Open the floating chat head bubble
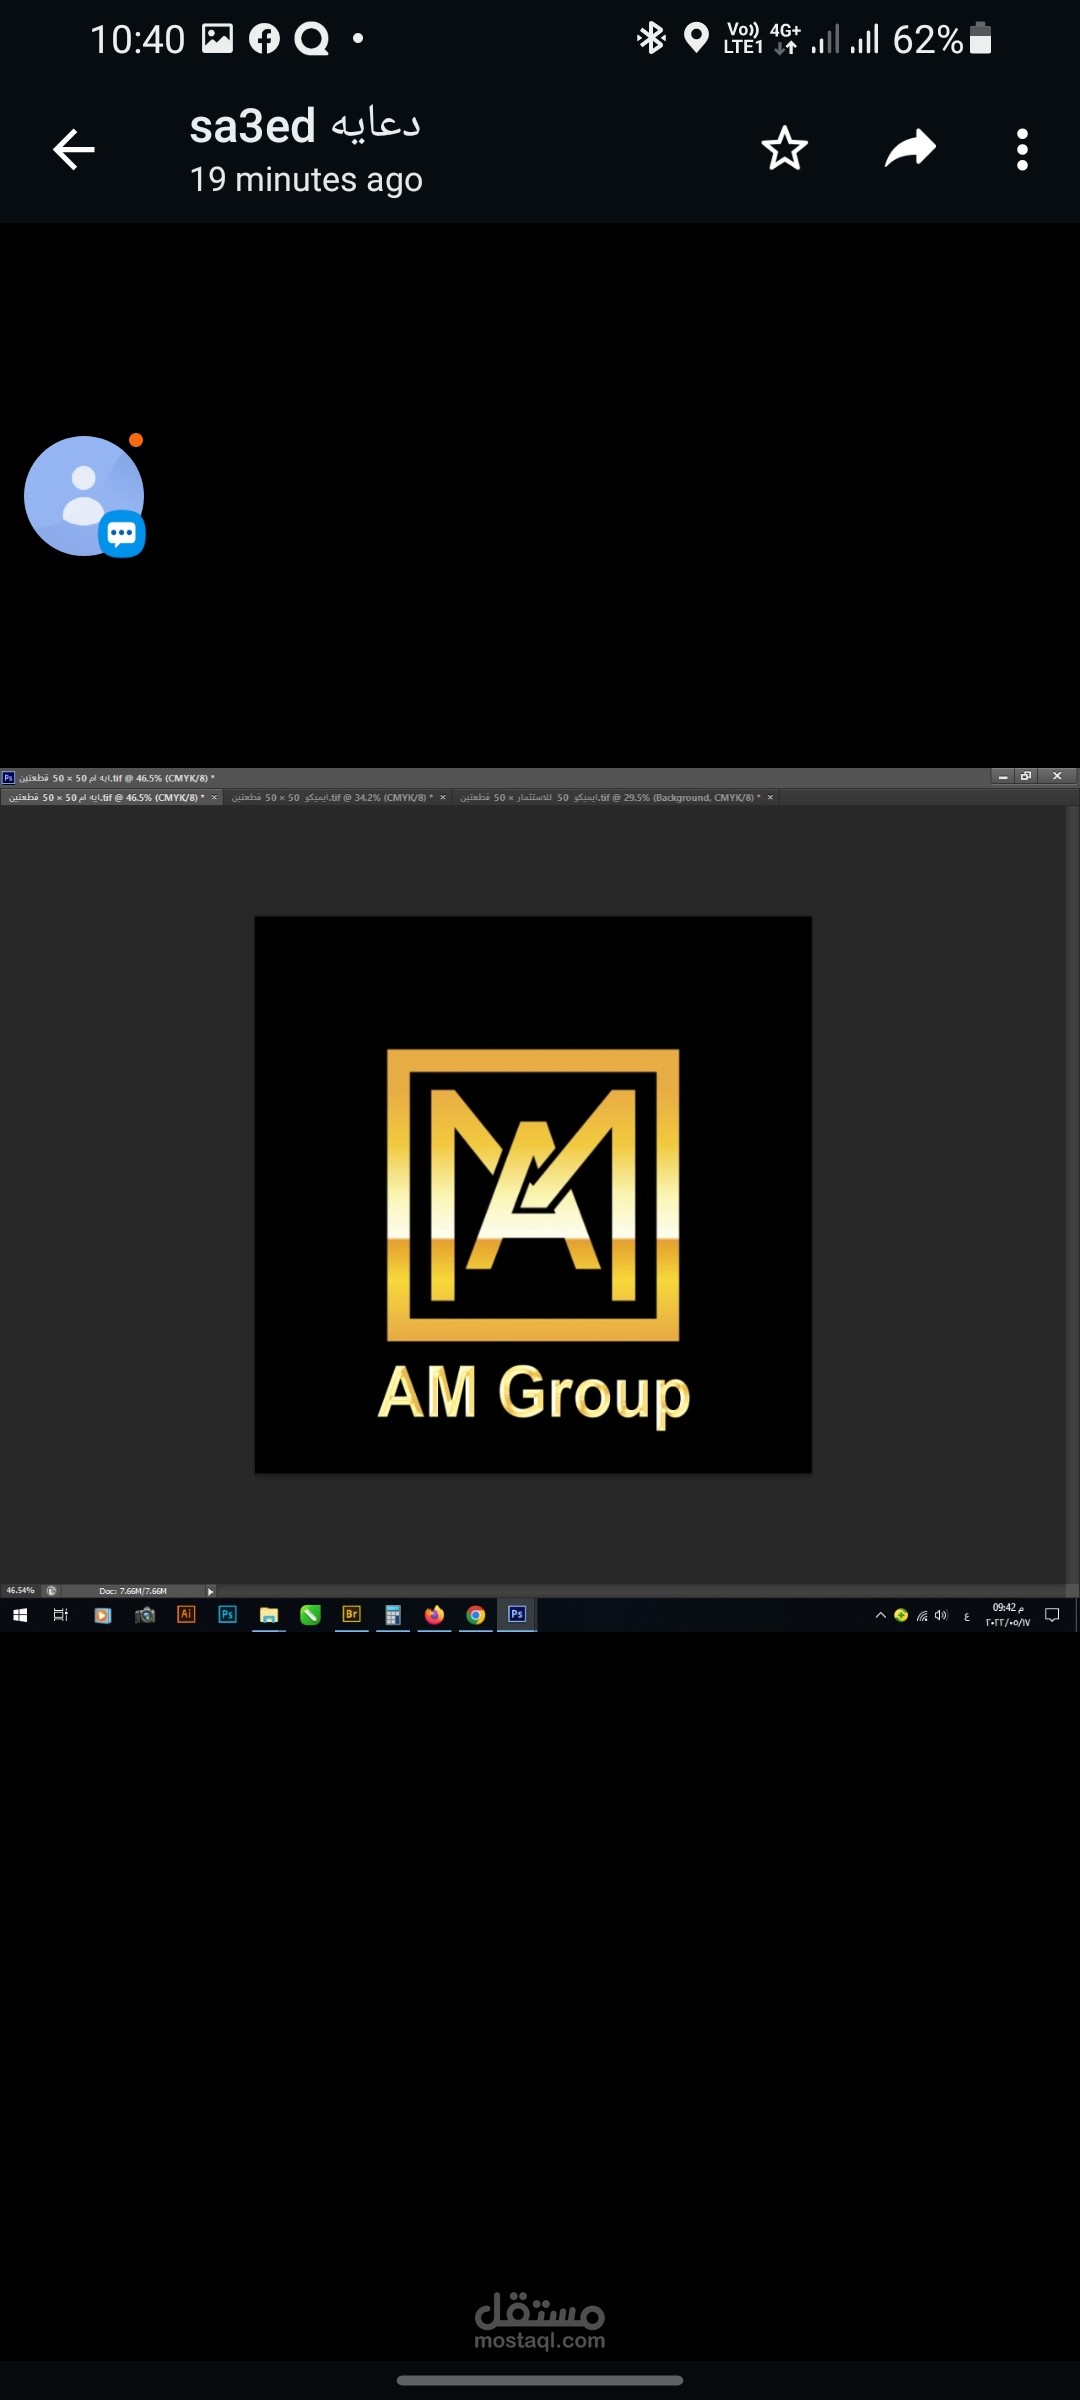The height and width of the screenshot is (2400, 1080). (85, 496)
